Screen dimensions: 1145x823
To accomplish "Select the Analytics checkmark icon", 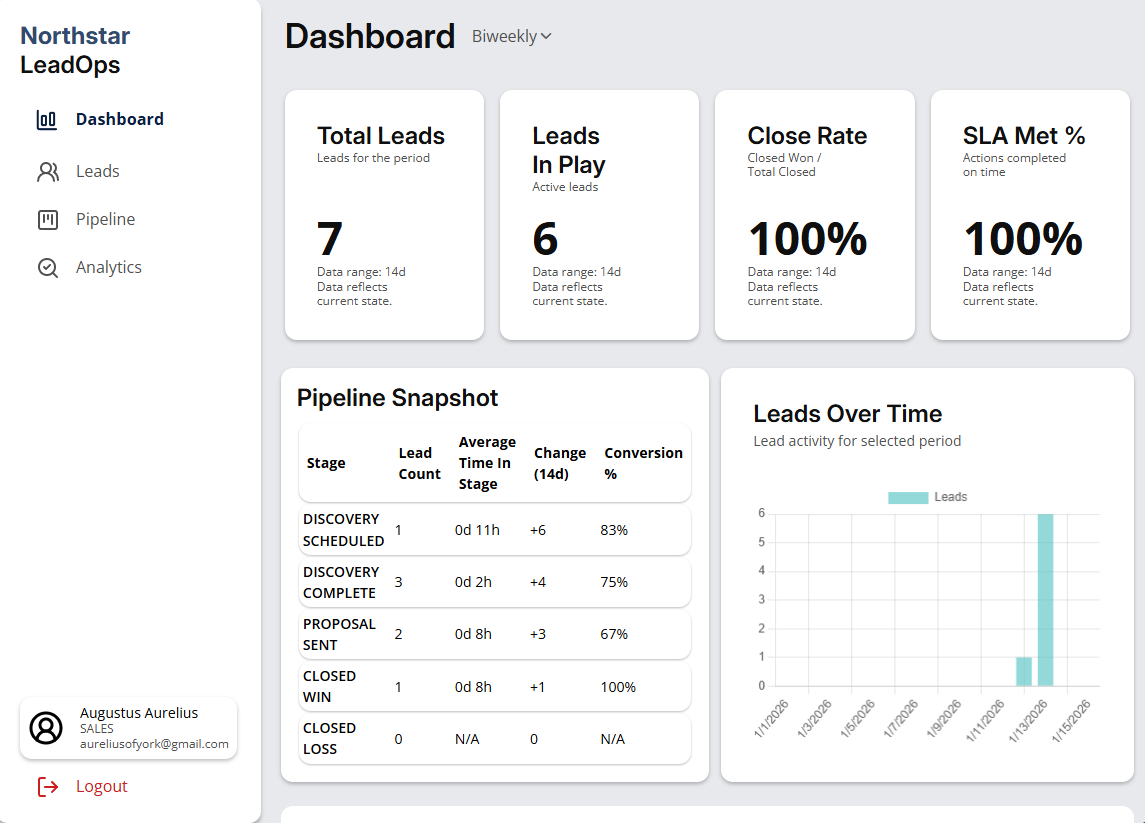I will [45, 266].
